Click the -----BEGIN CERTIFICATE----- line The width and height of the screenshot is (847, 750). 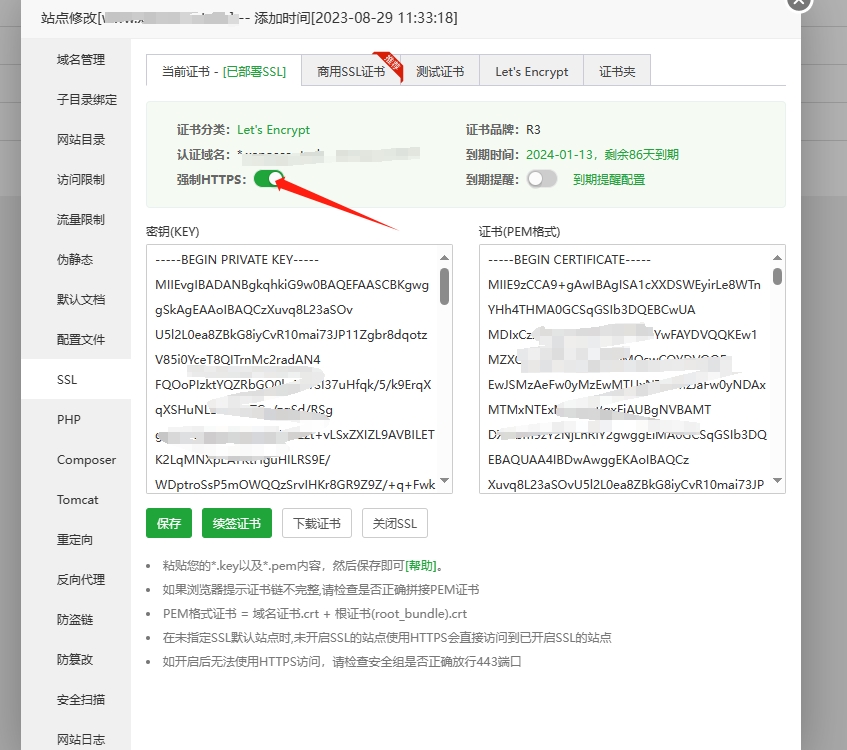pos(569,259)
